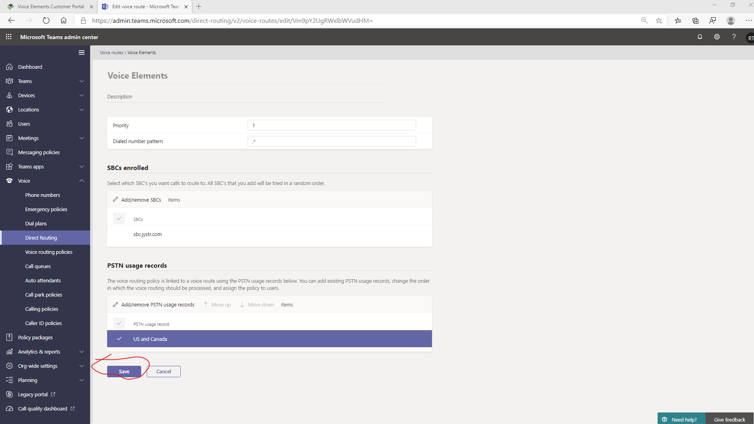Click the Meetings calendar icon
This screenshot has width=754, height=424.
point(9,138)
